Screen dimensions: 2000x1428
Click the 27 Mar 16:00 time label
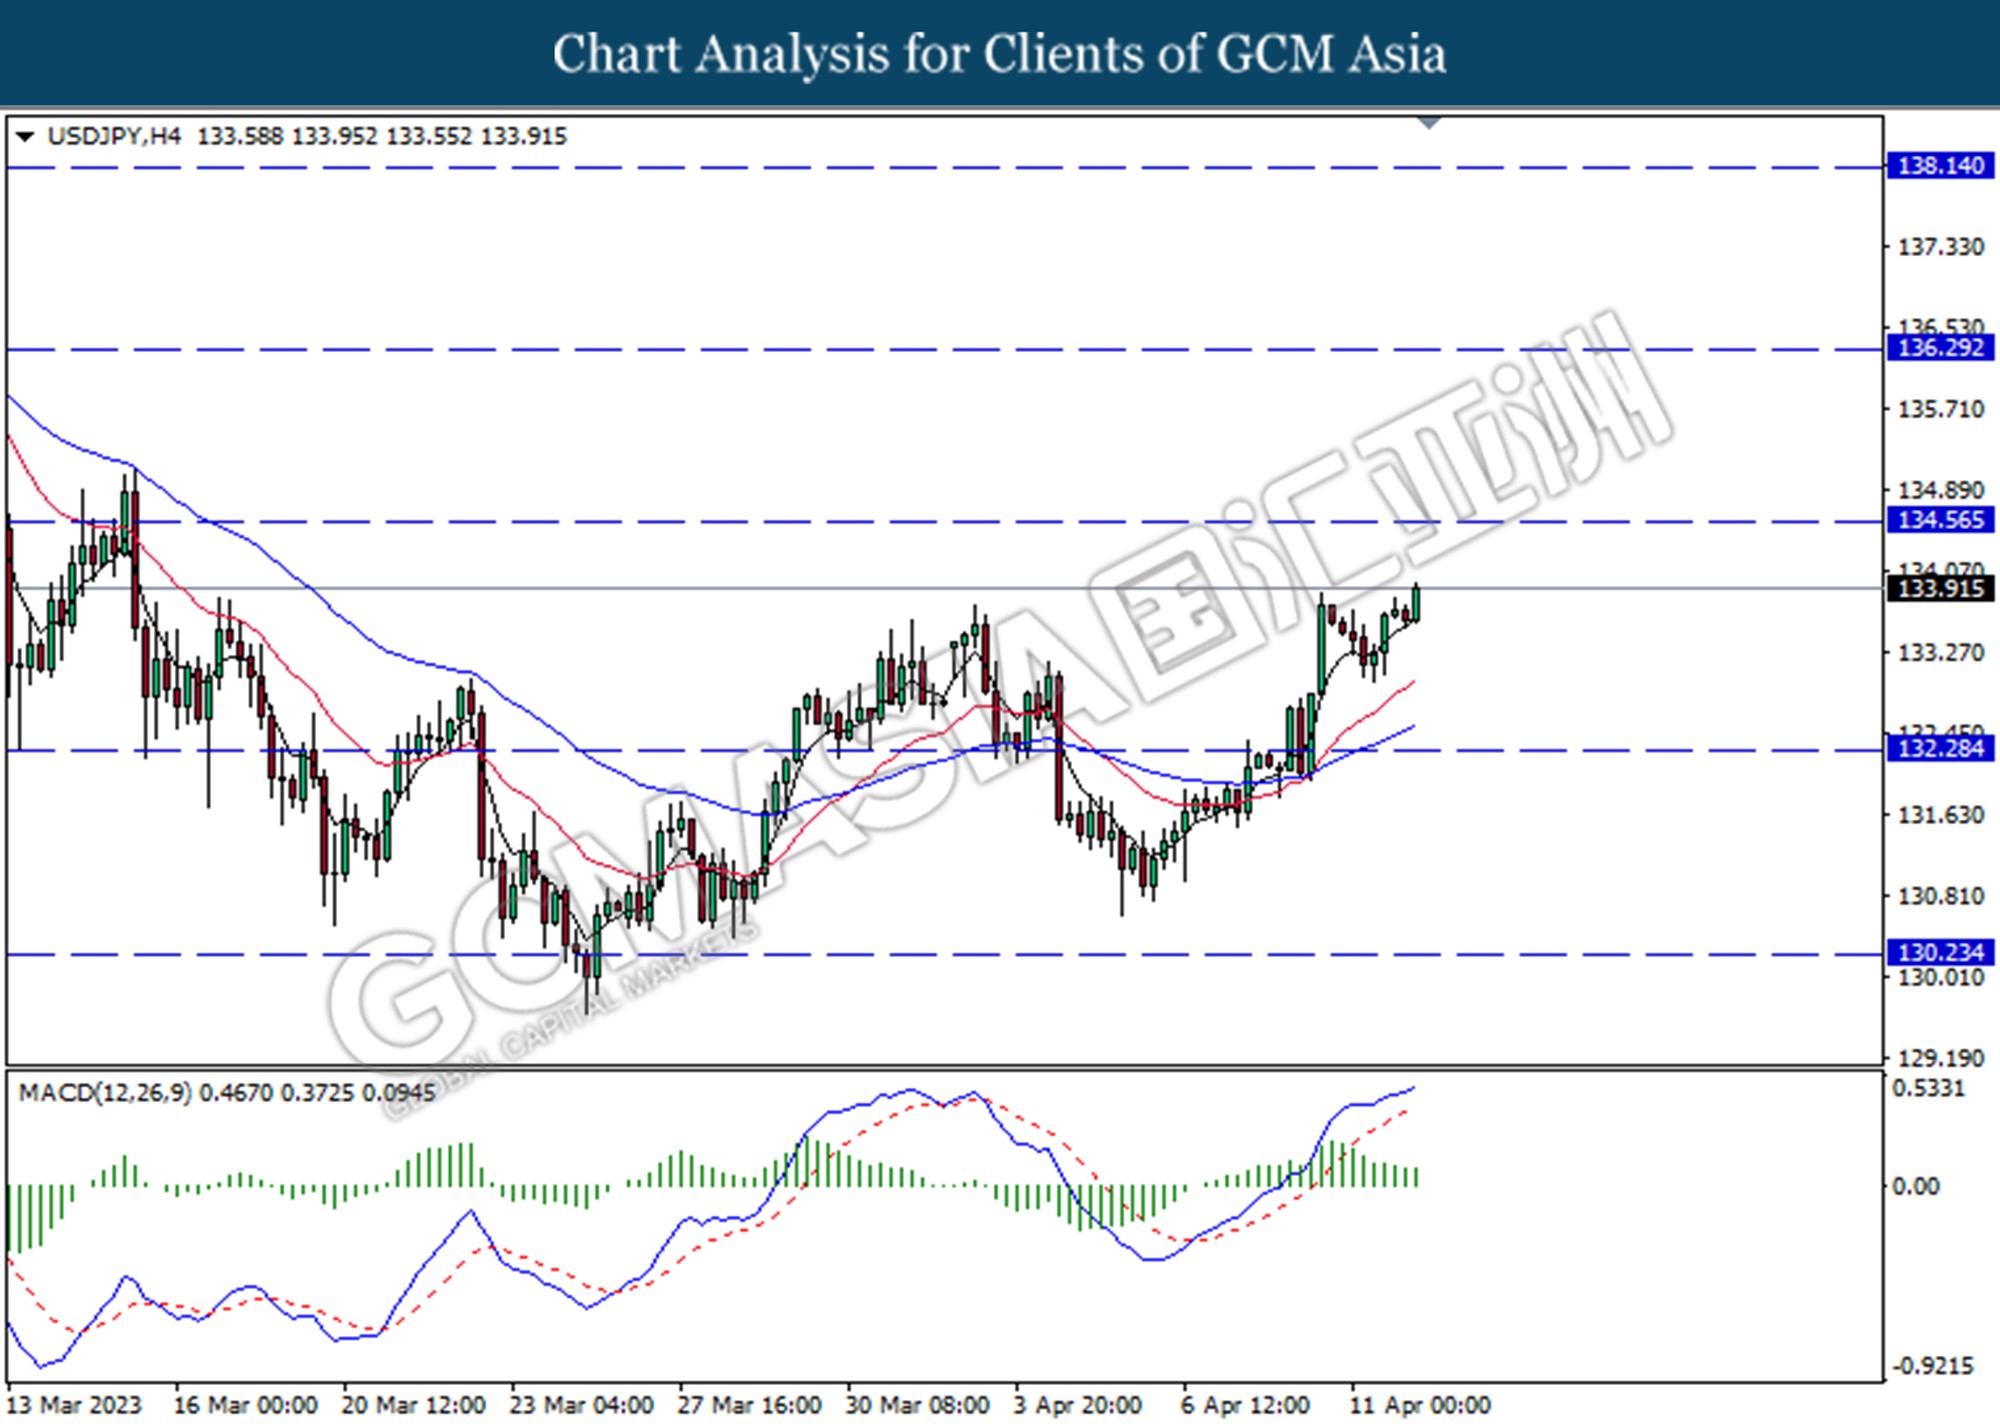(x=749, y=1405)
